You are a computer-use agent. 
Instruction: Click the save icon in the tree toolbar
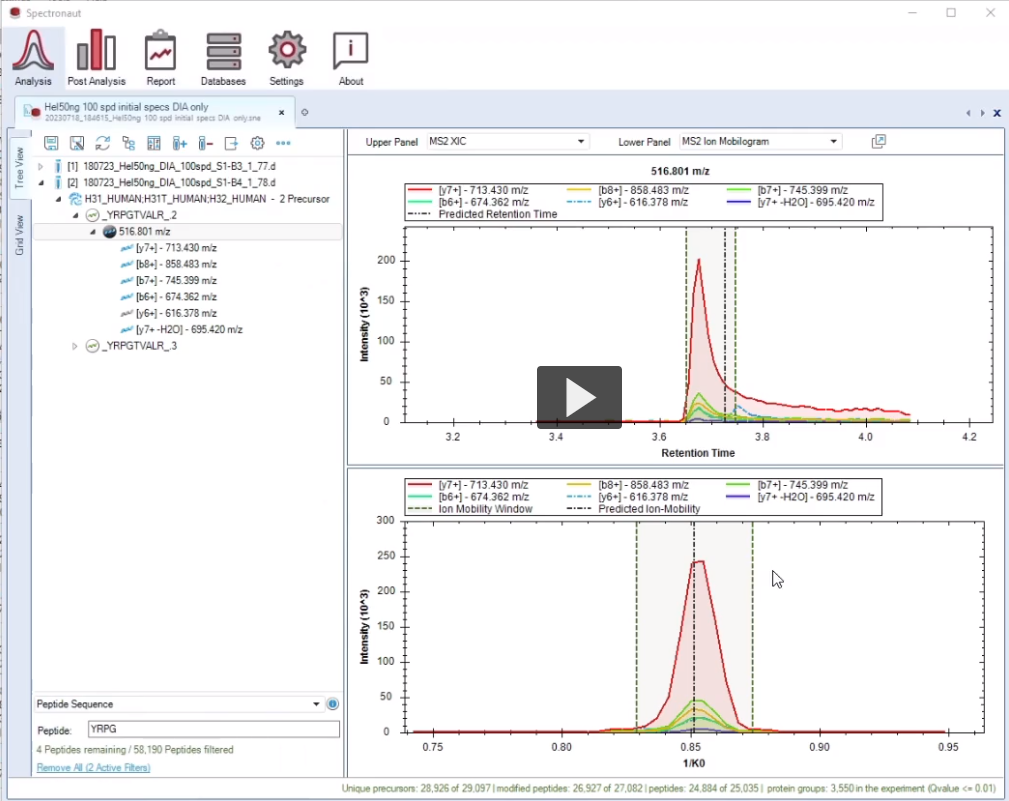51,143
